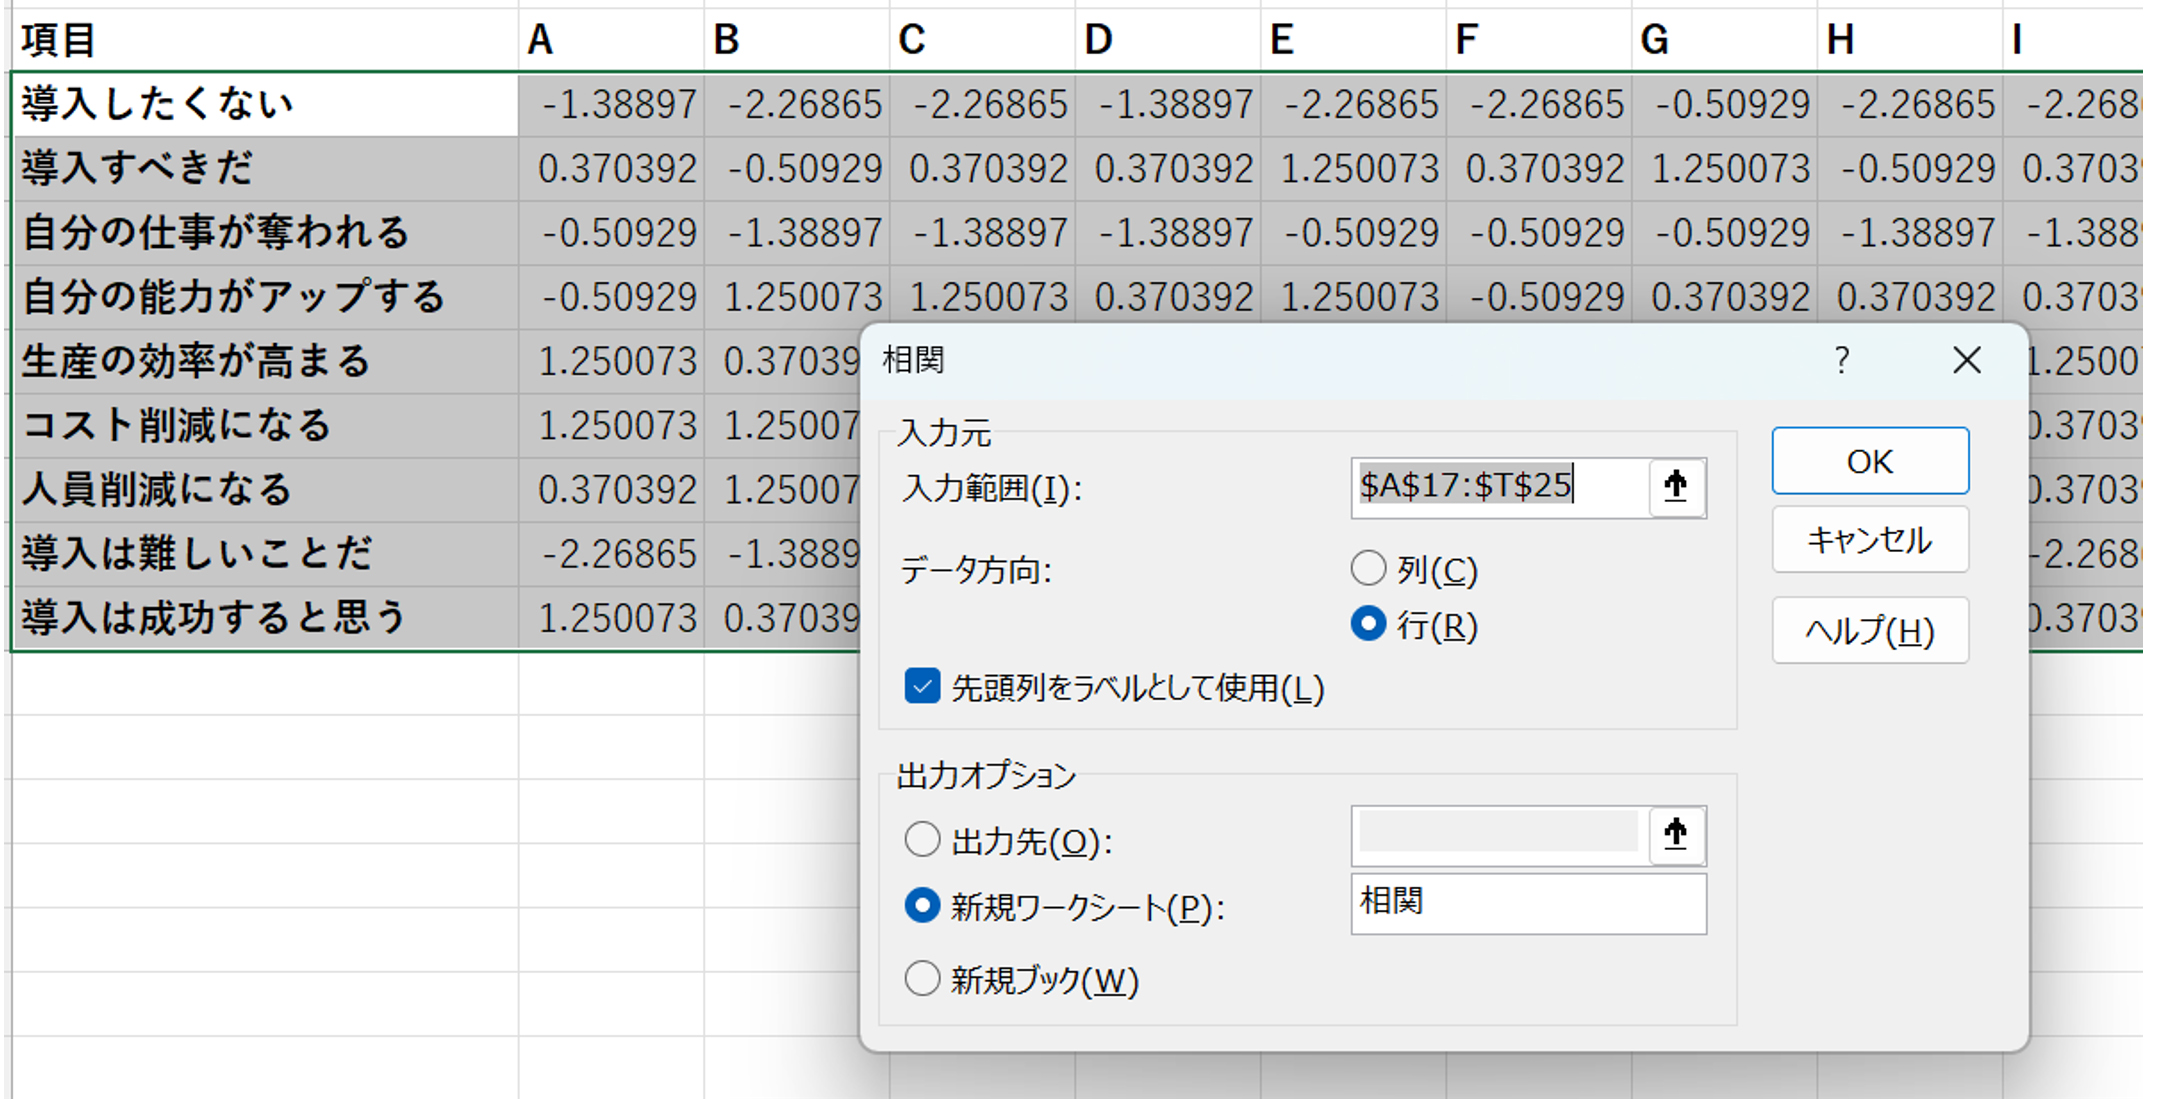Click the 入力範囲 text field
The width and height of the screenshot is (2177, 1099).
(x=1498, y=487)
